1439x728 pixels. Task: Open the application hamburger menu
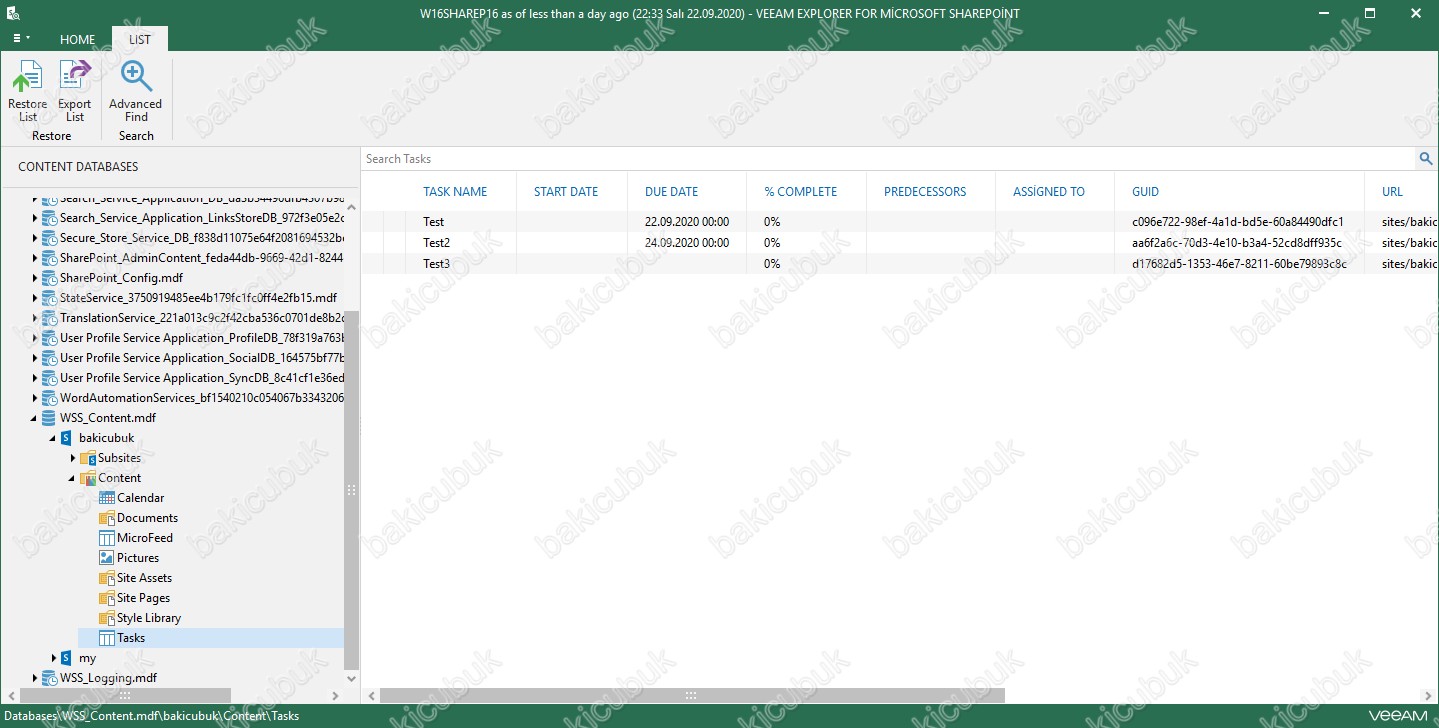point(19,38)
